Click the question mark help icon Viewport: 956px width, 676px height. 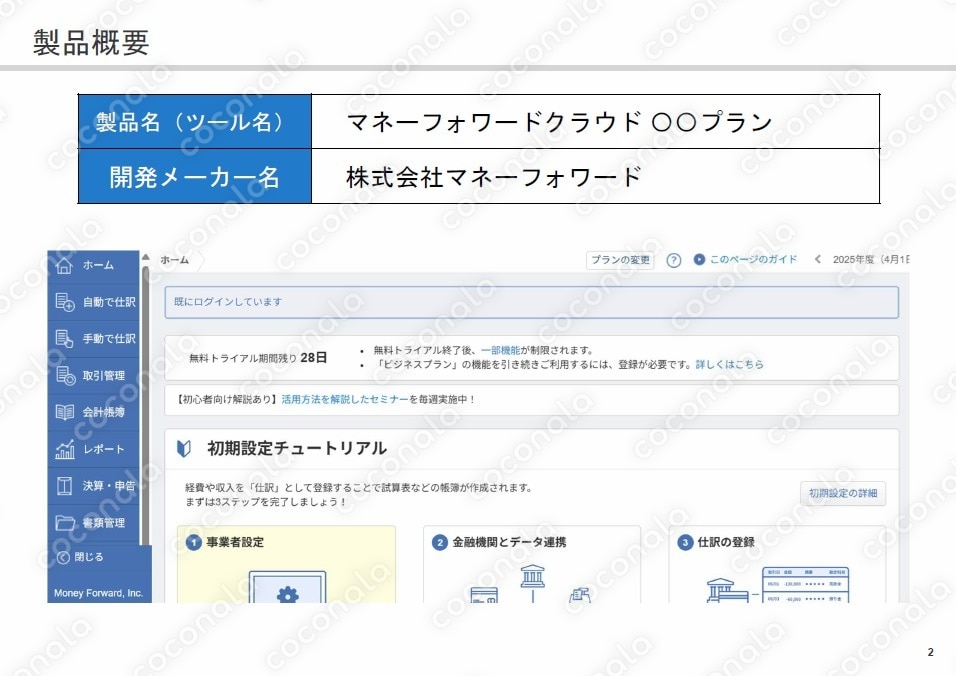click(673, 260)
